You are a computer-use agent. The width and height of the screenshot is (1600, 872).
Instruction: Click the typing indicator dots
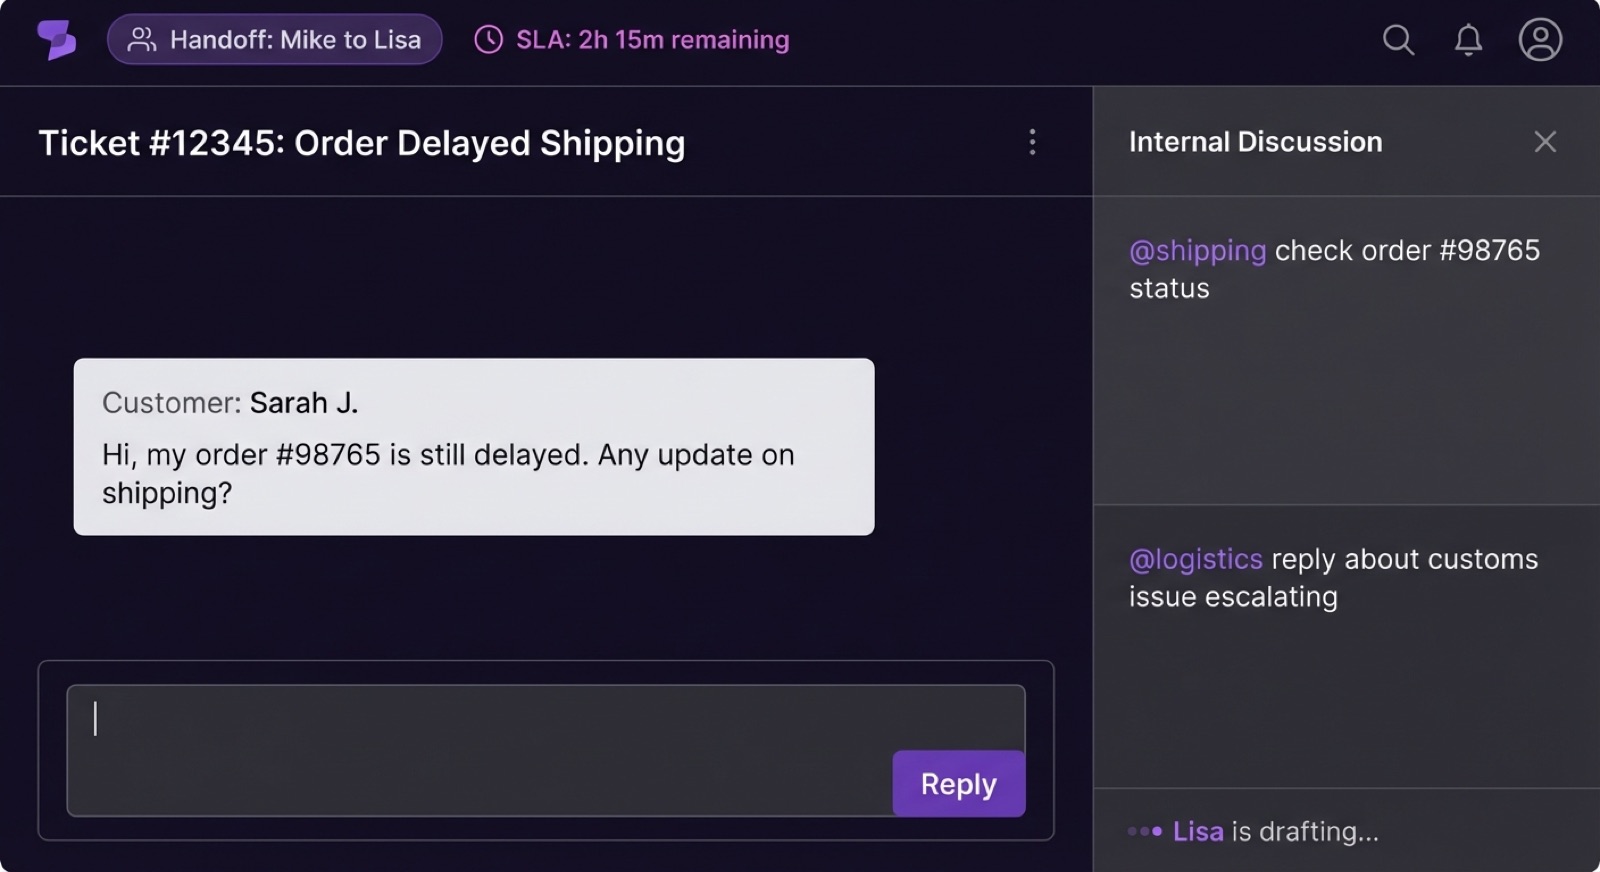coord(1144,831)
